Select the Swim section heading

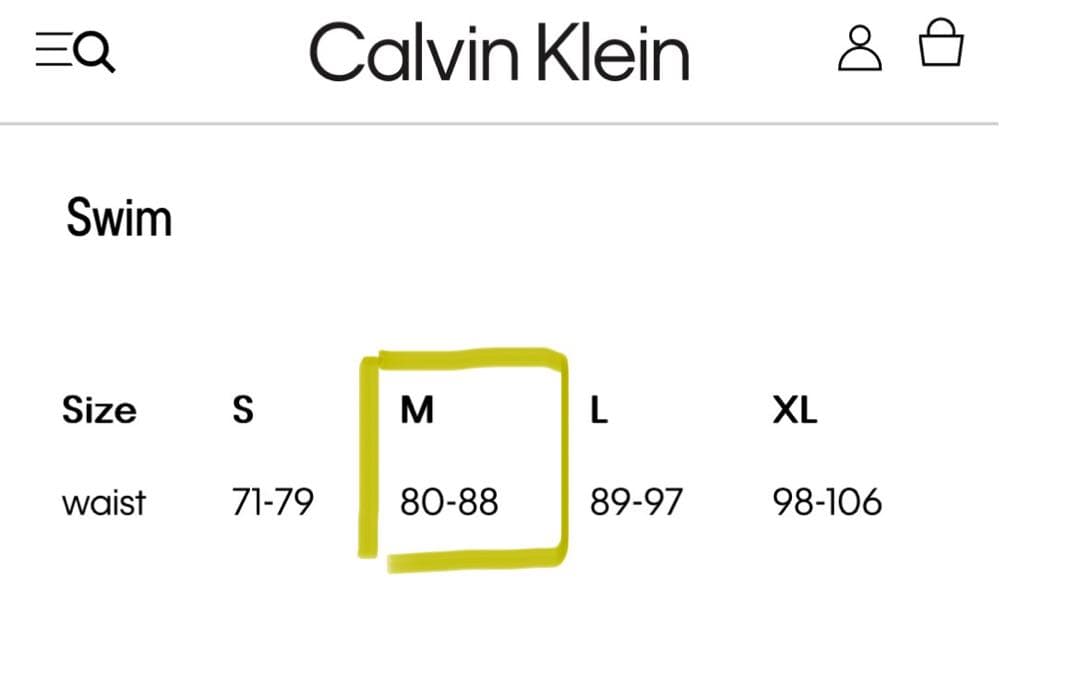[x=119, y=218]
